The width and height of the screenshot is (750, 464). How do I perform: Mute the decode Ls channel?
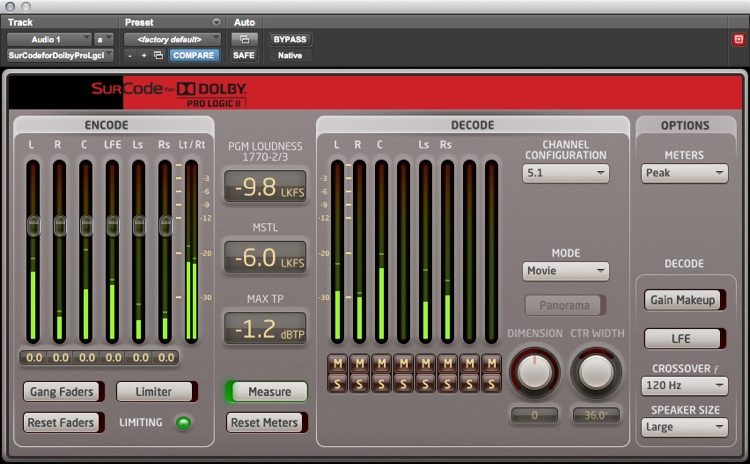(x=426, y=364)
